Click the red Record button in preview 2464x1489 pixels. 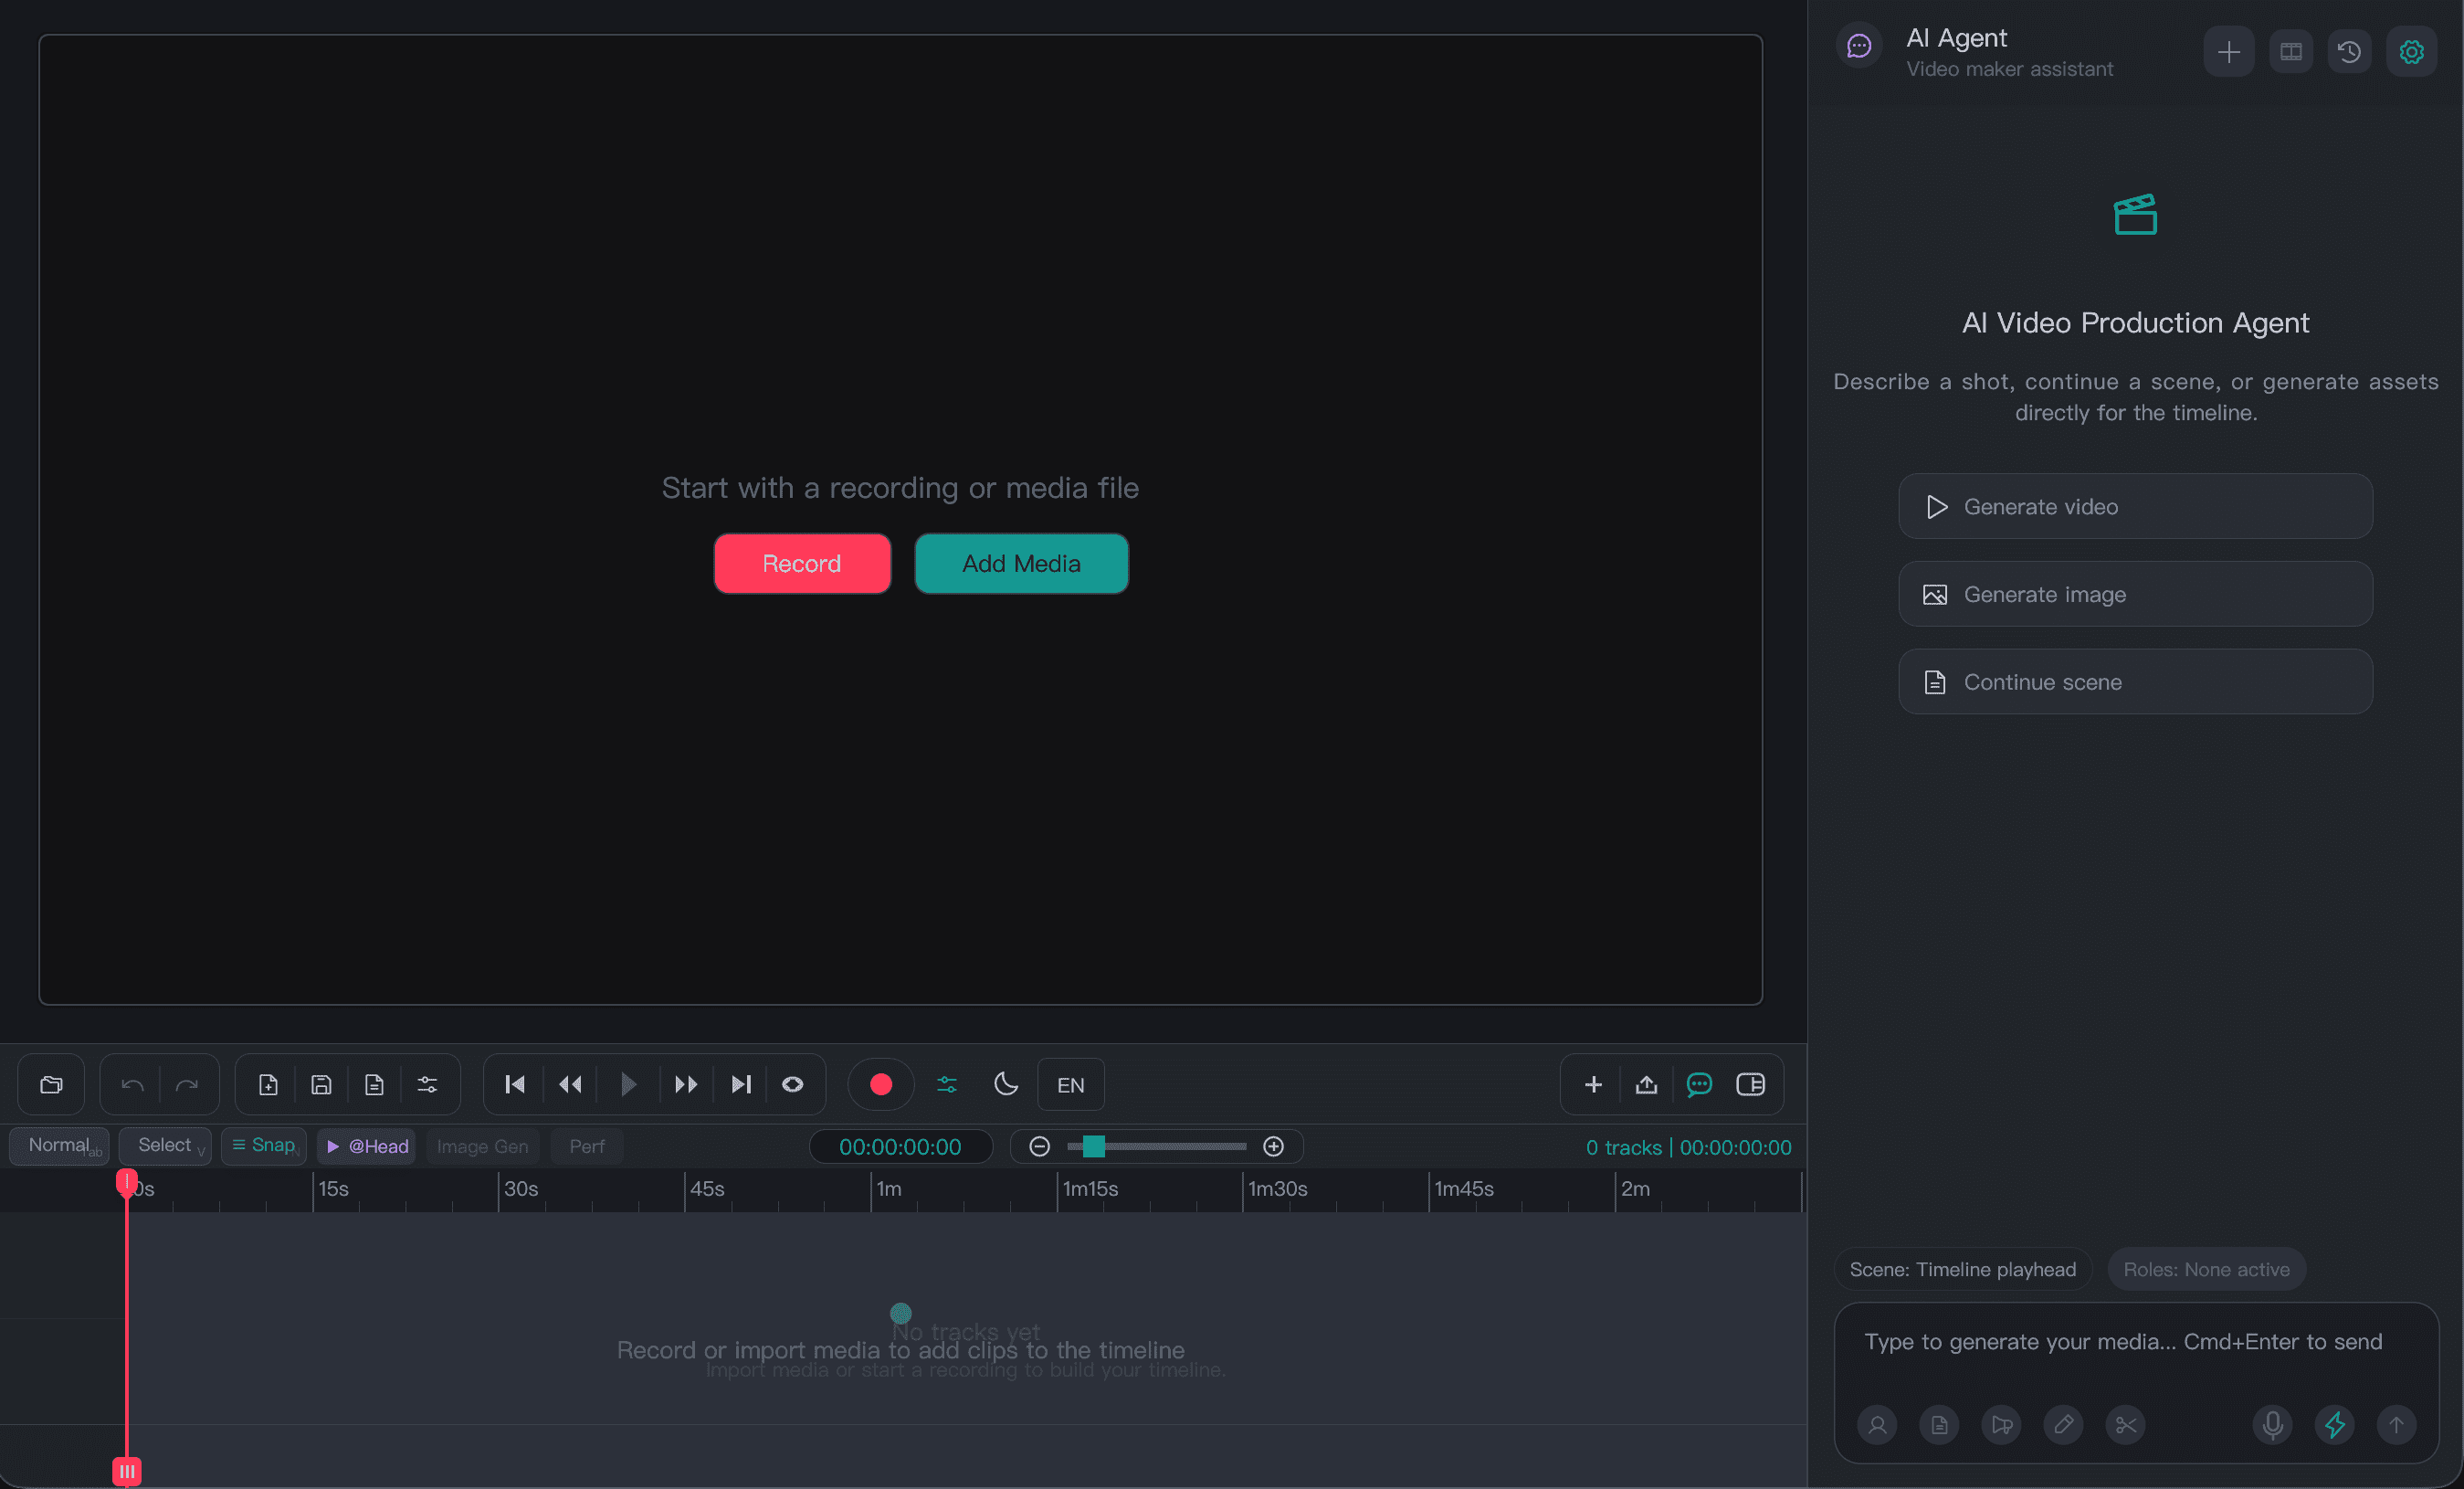click(802, 564)
